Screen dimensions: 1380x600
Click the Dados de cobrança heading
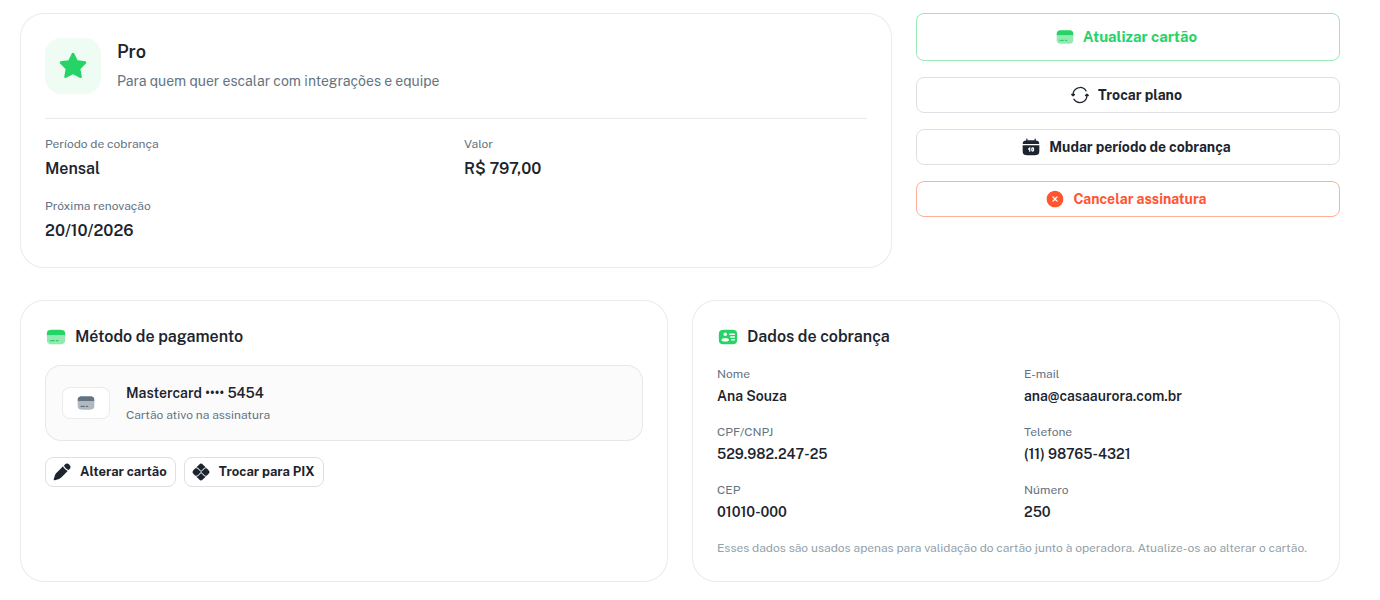[x=818, y=337]
